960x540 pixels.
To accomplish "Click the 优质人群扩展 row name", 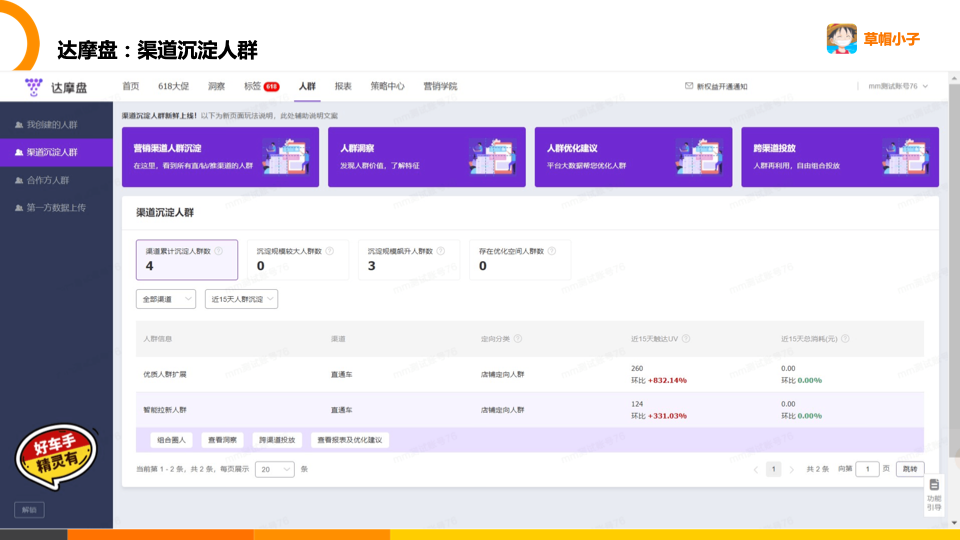I will tap(165, 374).
